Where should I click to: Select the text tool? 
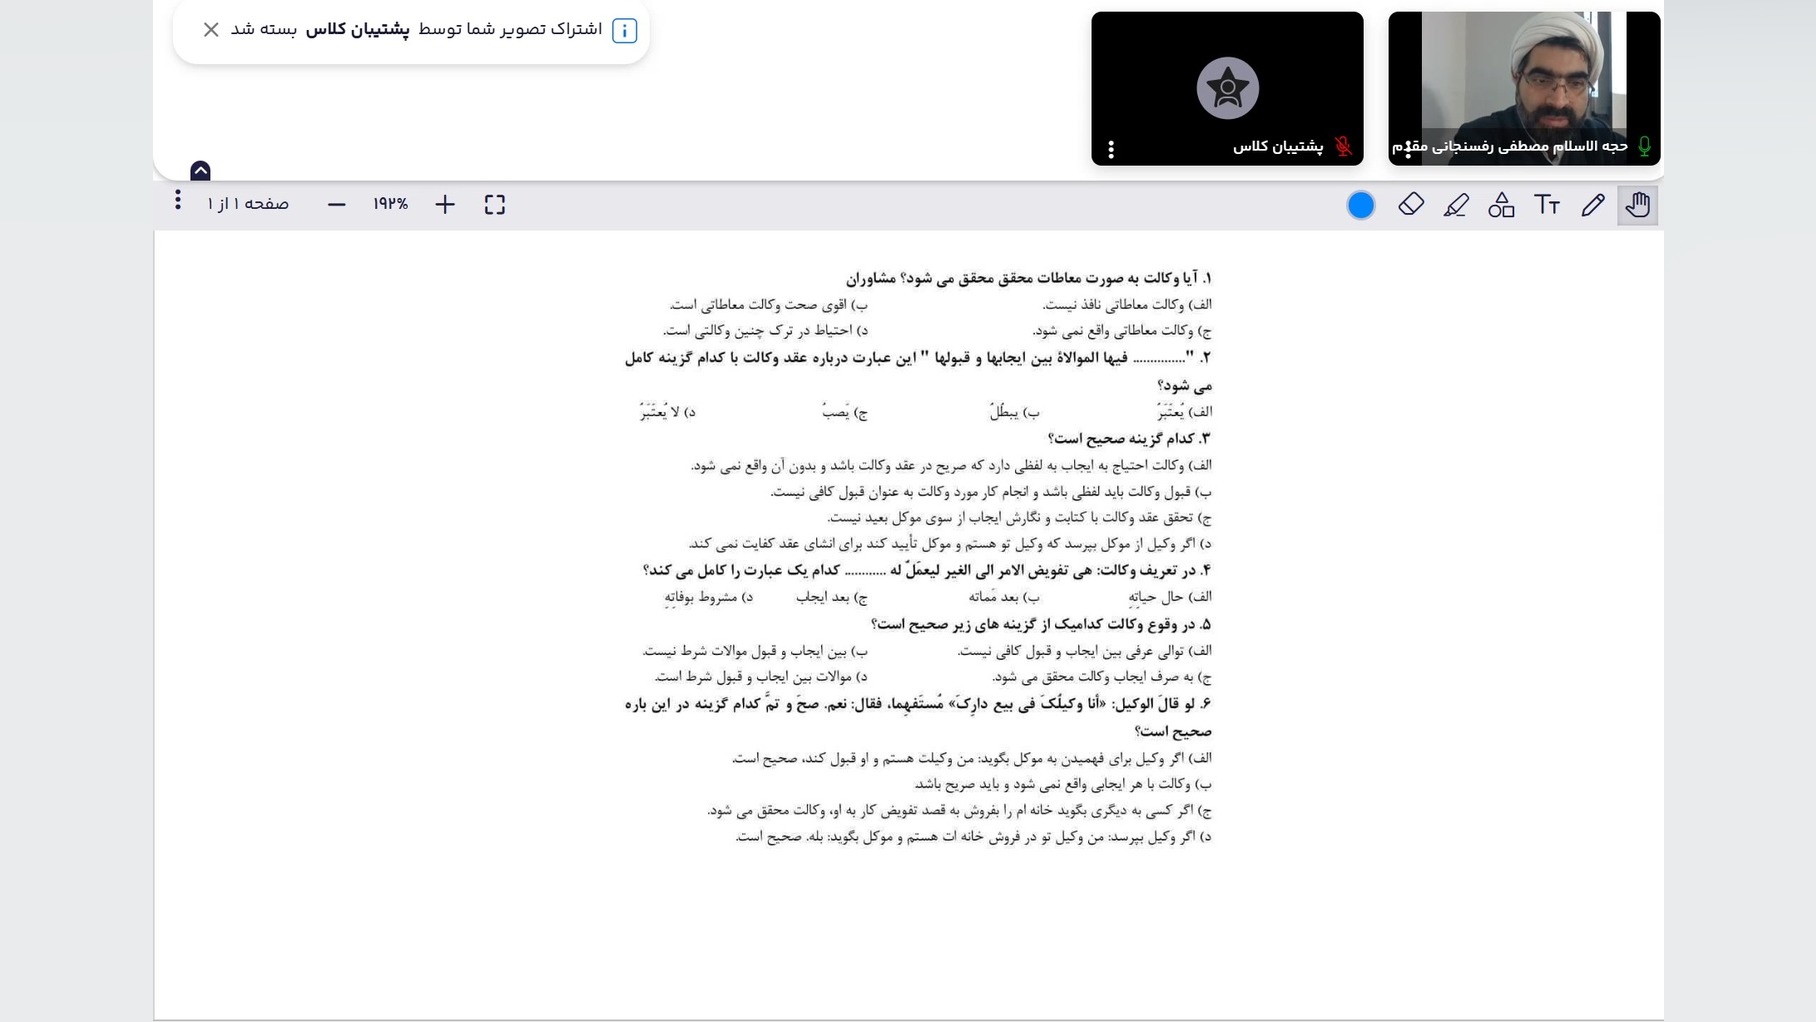1547,205
